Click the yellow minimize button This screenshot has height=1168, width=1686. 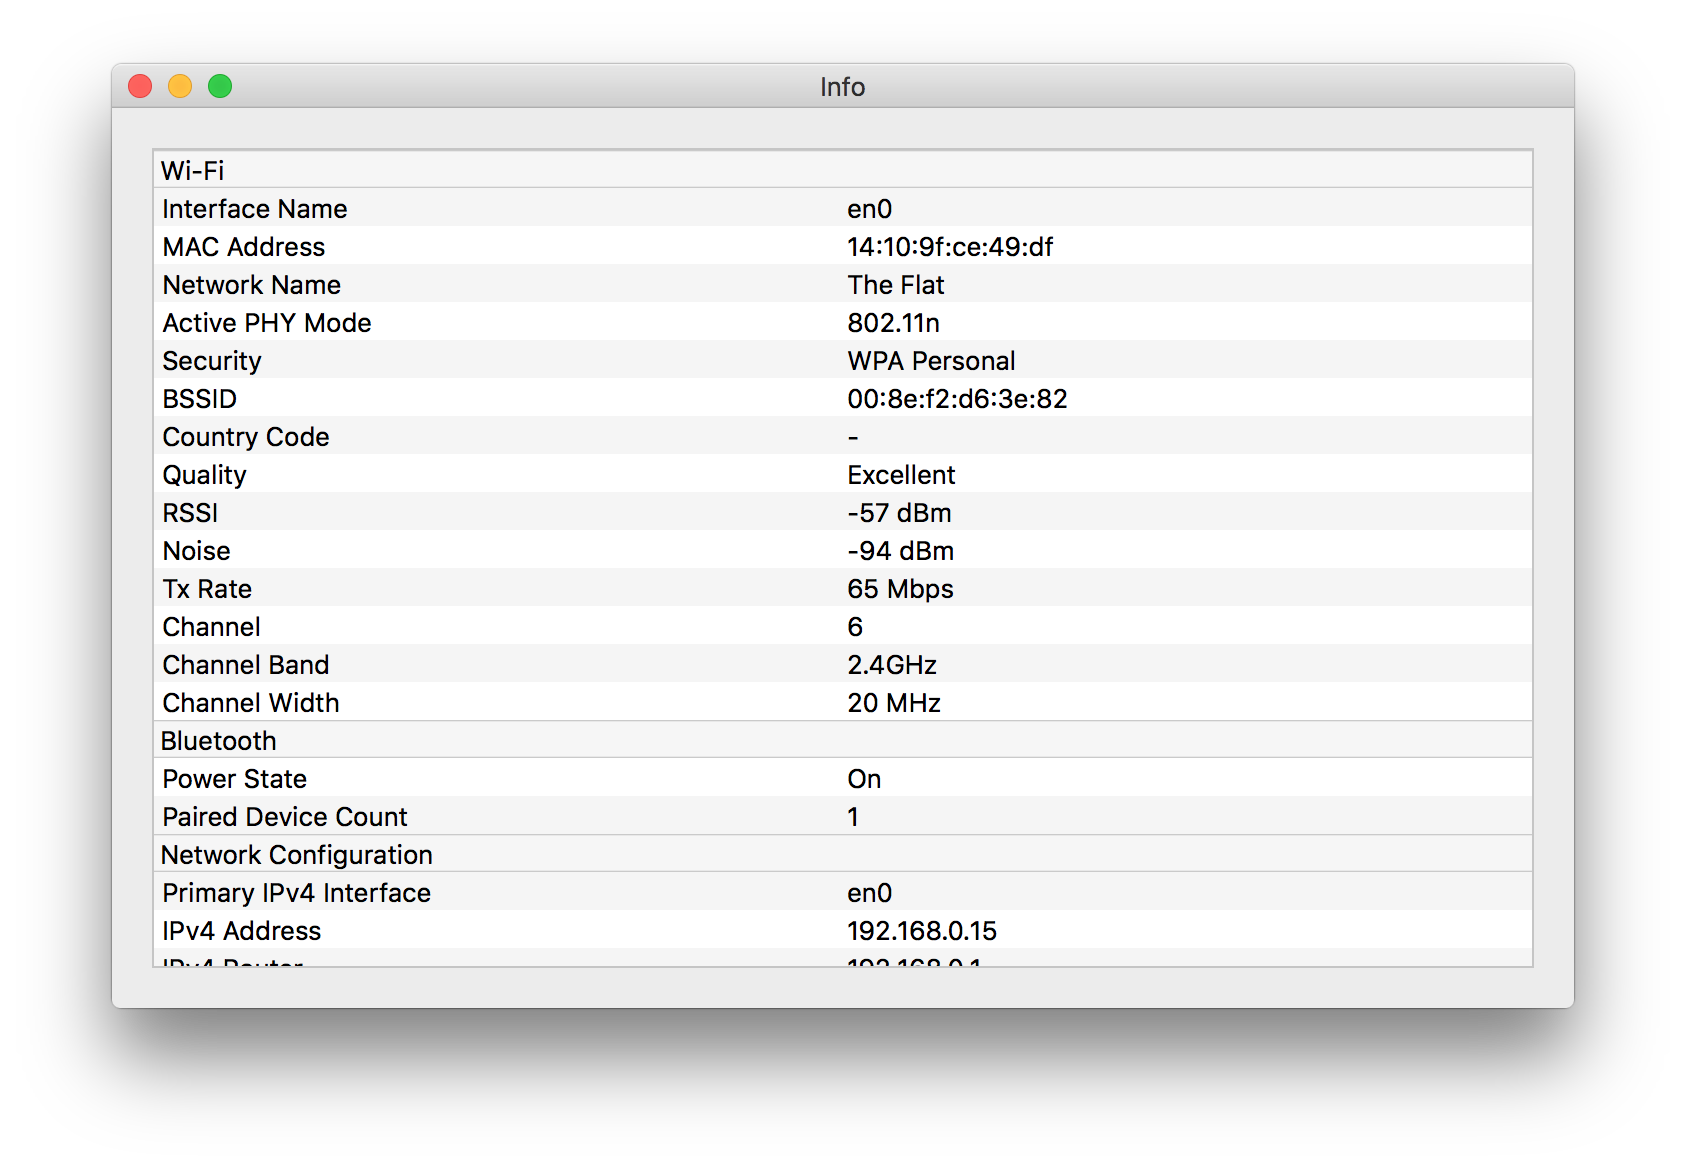[x=180, y=86]
